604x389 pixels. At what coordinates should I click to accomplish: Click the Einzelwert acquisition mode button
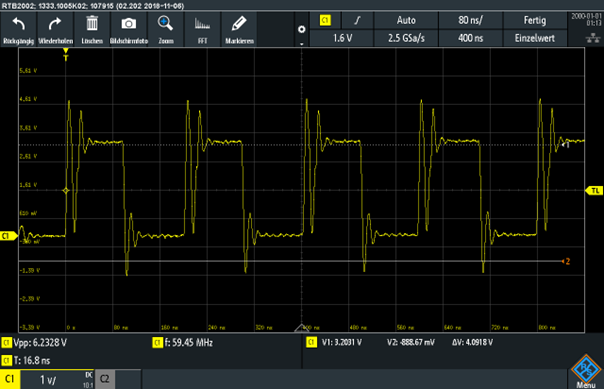click(x=535, y=38)
